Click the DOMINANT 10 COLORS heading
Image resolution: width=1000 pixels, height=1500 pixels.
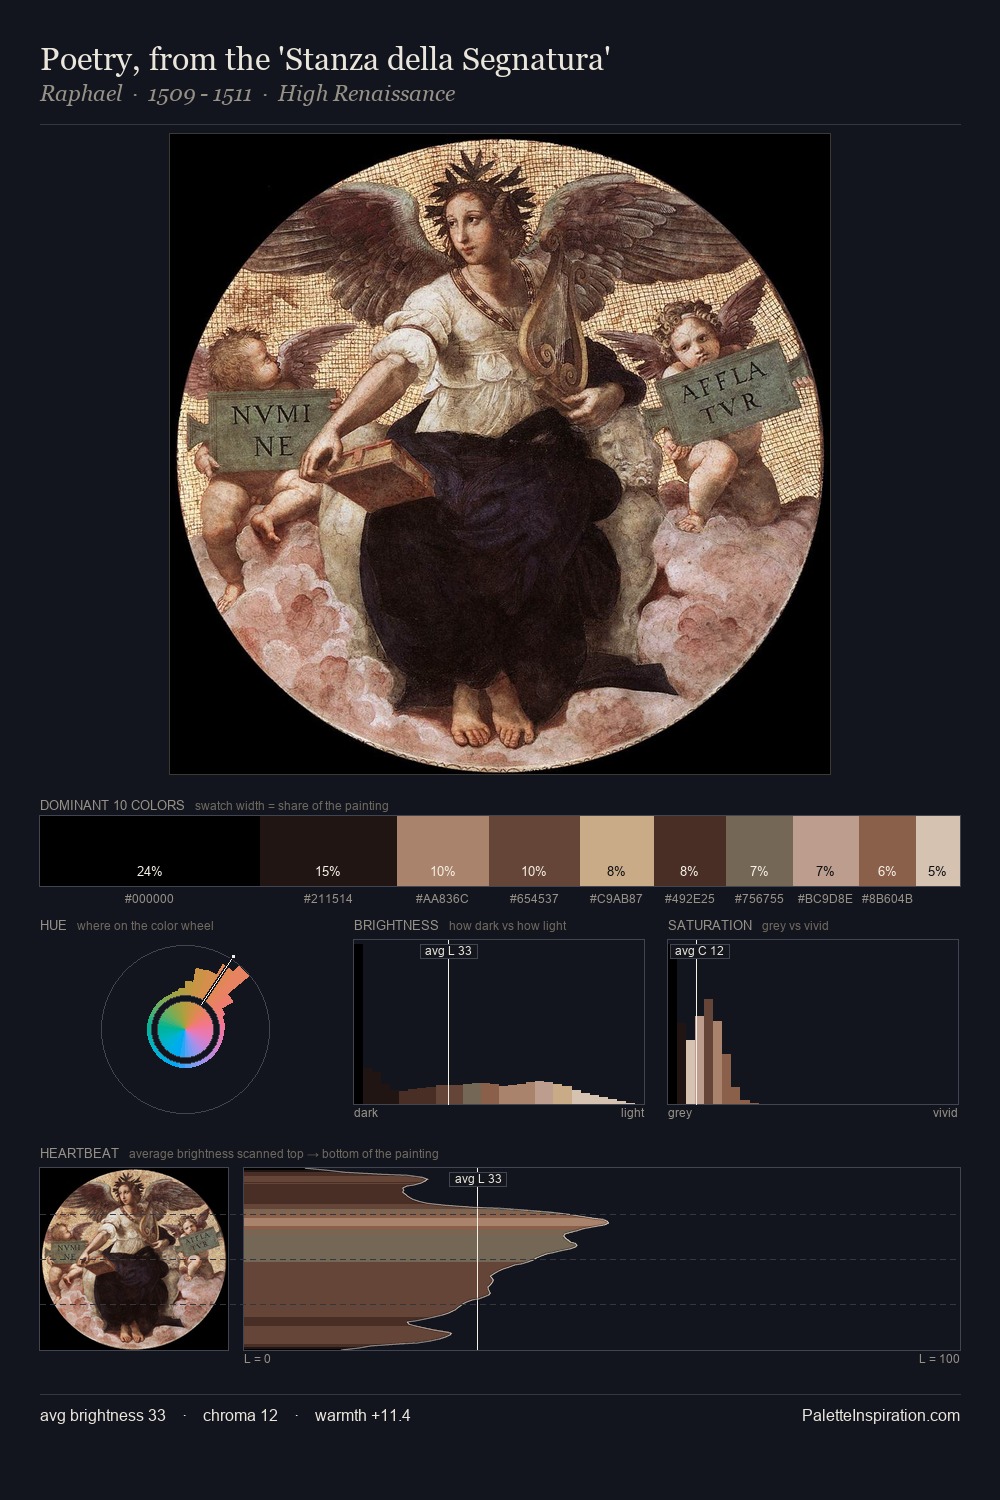(x=112, y=805)
